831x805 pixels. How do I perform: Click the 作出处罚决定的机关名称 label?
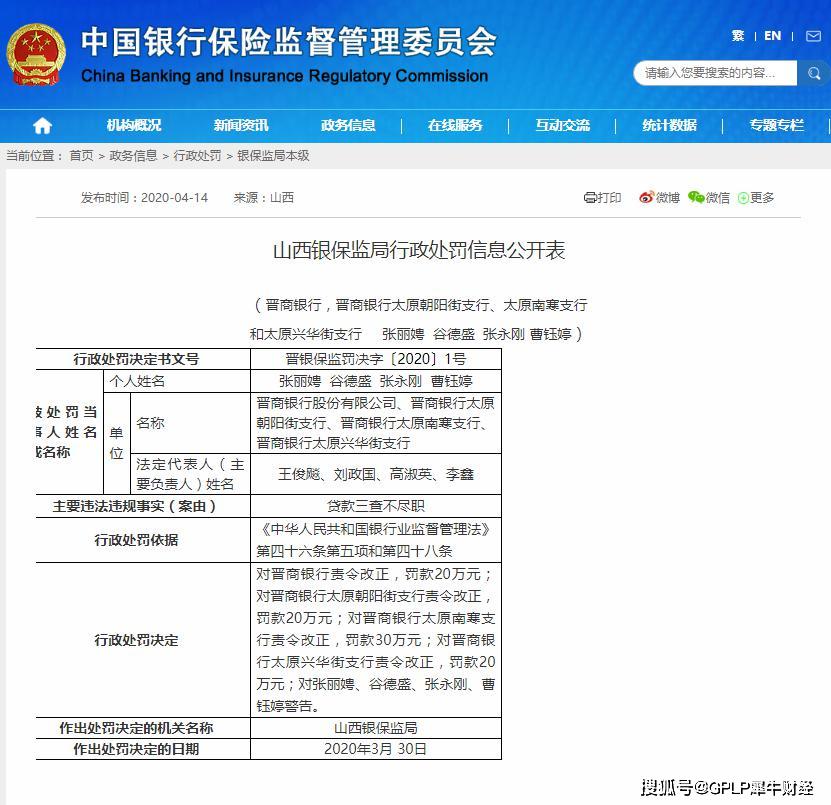tap(136, 728)
